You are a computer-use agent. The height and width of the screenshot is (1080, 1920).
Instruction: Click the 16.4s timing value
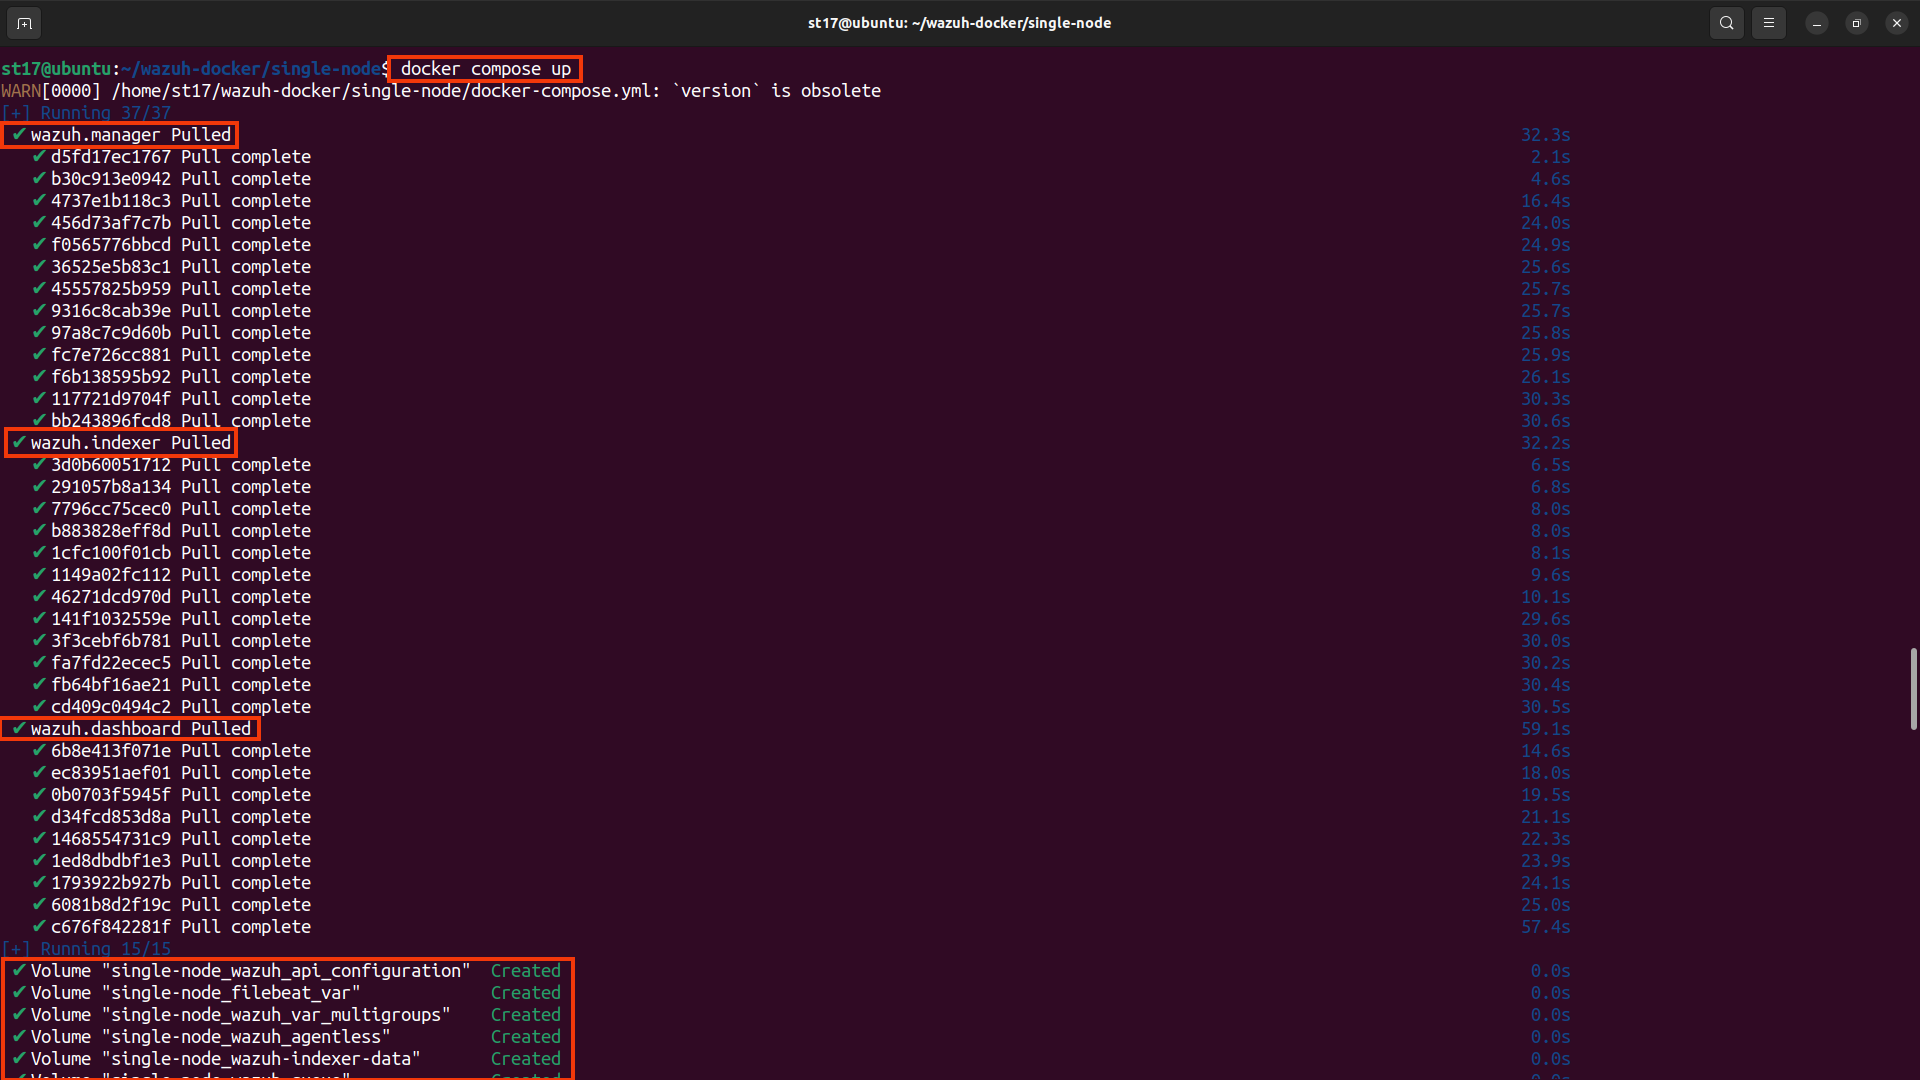tap(1546, 201)
